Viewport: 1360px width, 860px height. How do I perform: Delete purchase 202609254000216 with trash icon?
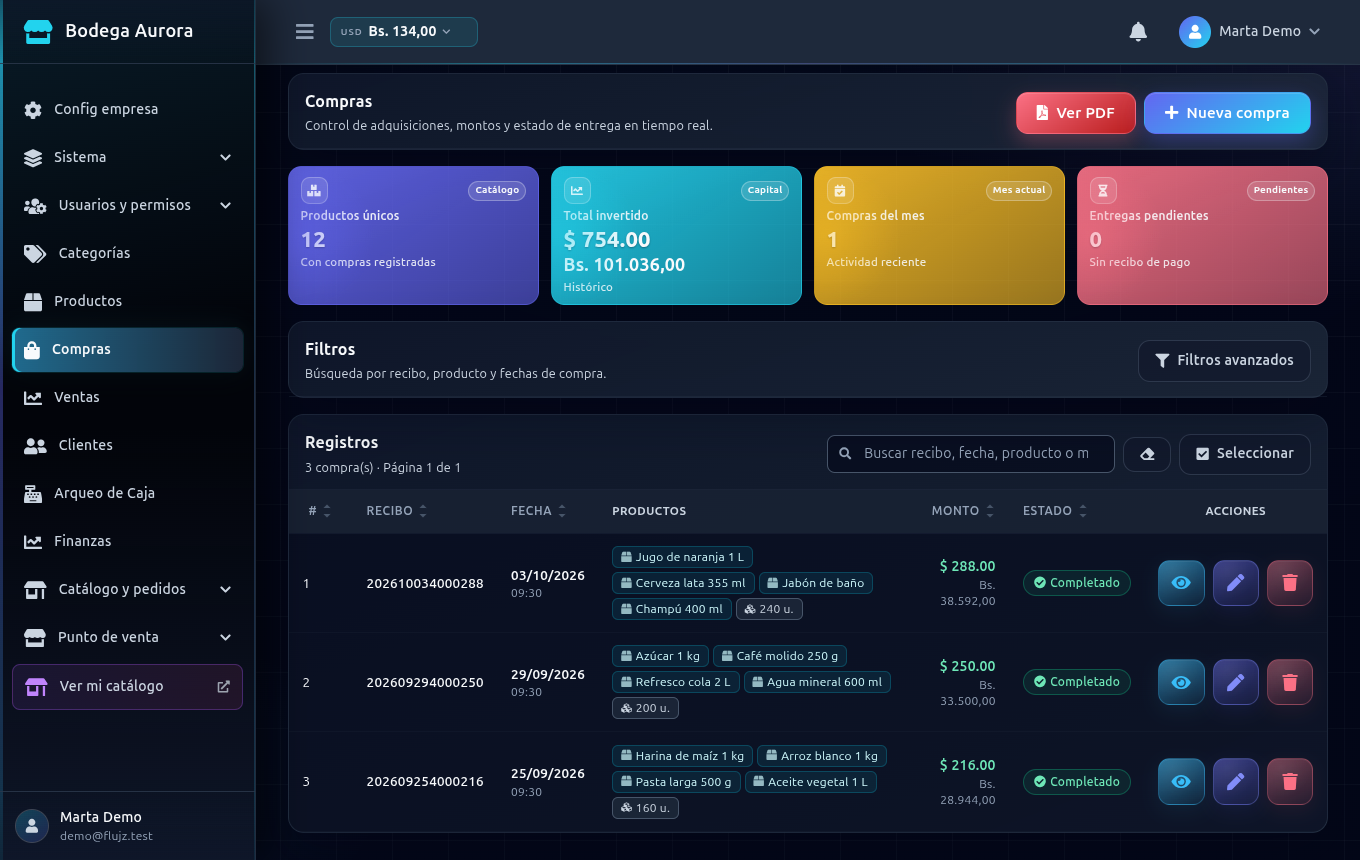pyautogui.click(x=1290, y=782)
